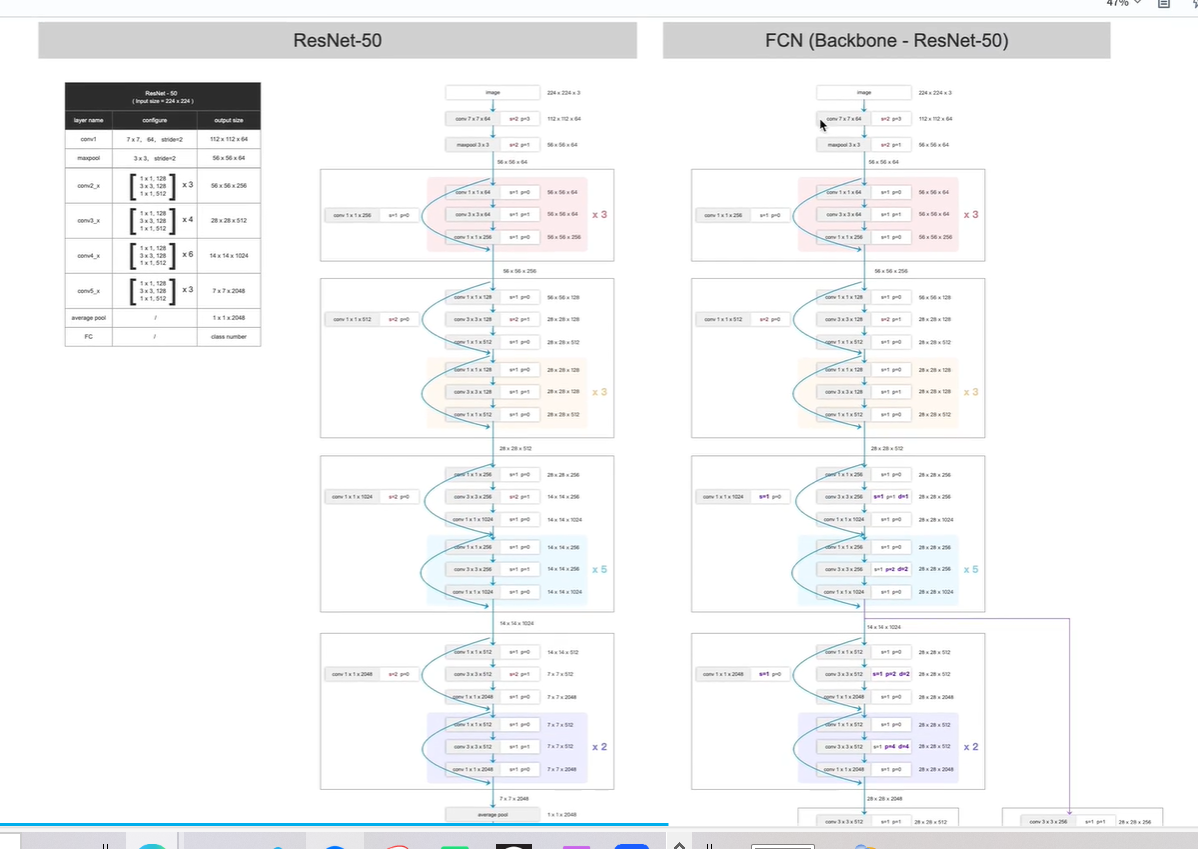The width and height of the screenshot is (1198, 849).
Task: Click "maxpool 3 x 3" box in ResNet-50 diagram
Action: point(473,144)
